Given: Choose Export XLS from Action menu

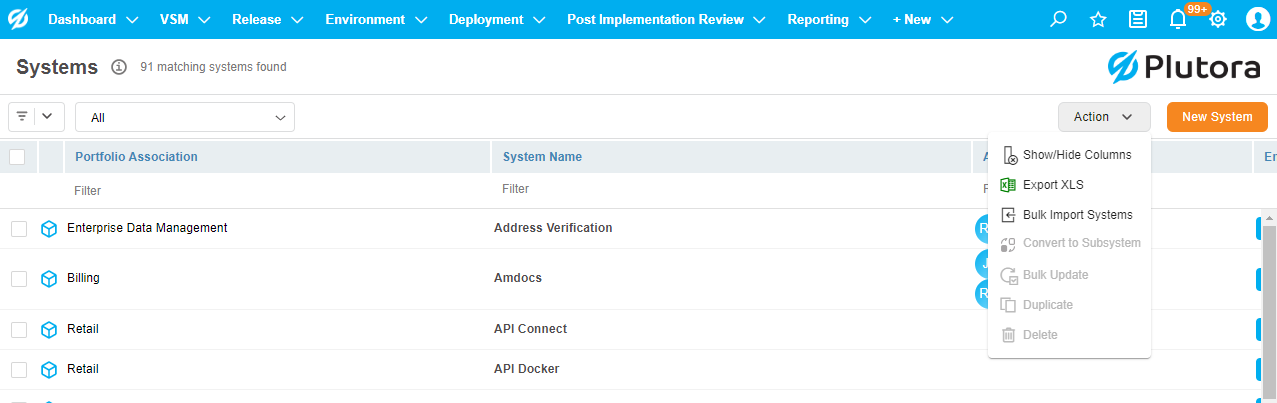Looking at the screenshot, I should tap(1053, 185).
